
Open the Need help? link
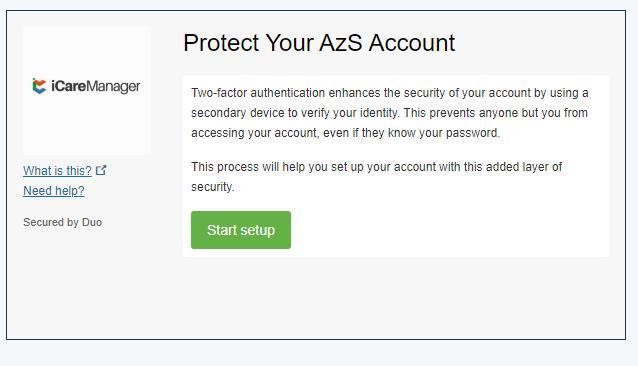[x=54, y=190]
